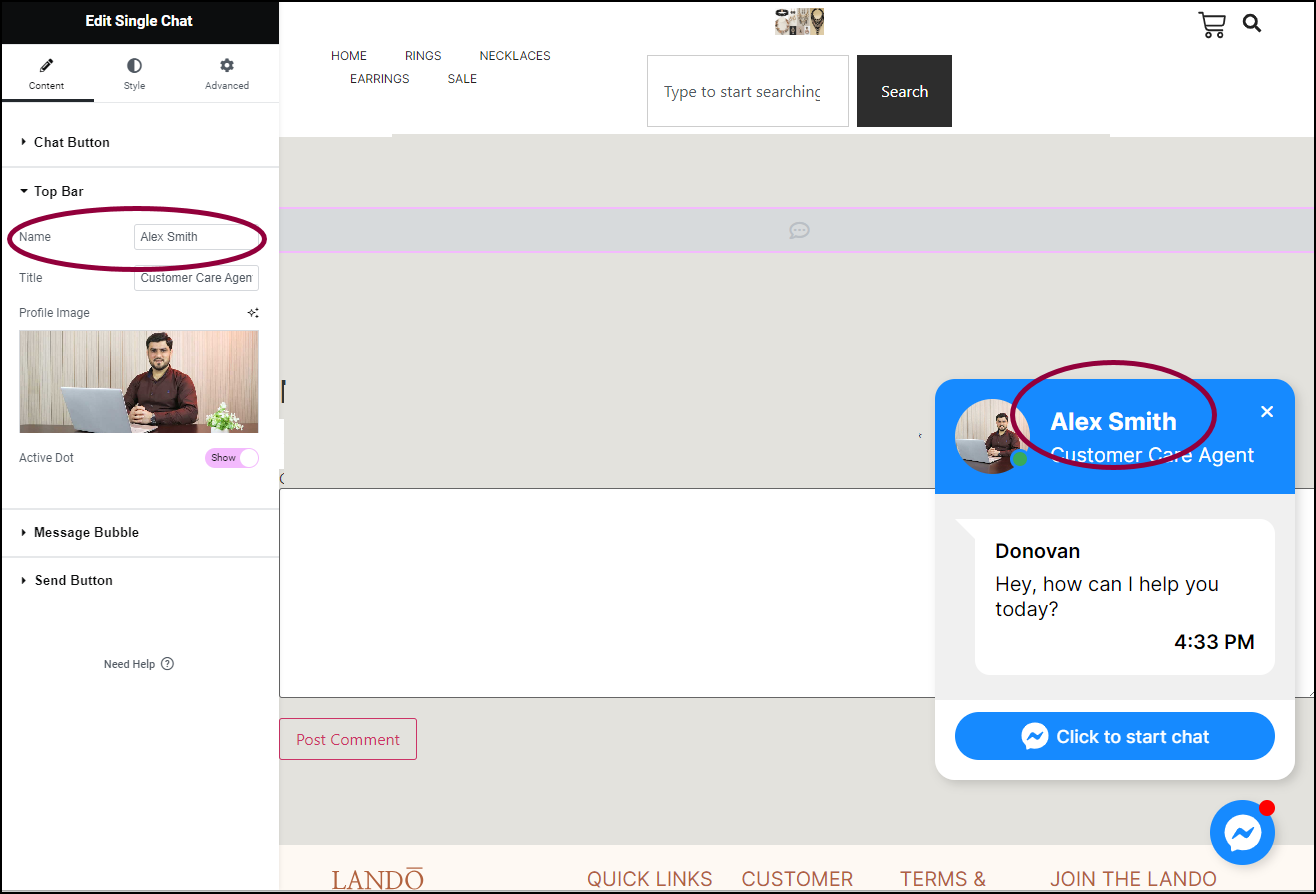Click the Messenger logo on the start chat button
Image resolution: width=1316 pixels, height=894 pixels.
click(x=1037, y=735)
